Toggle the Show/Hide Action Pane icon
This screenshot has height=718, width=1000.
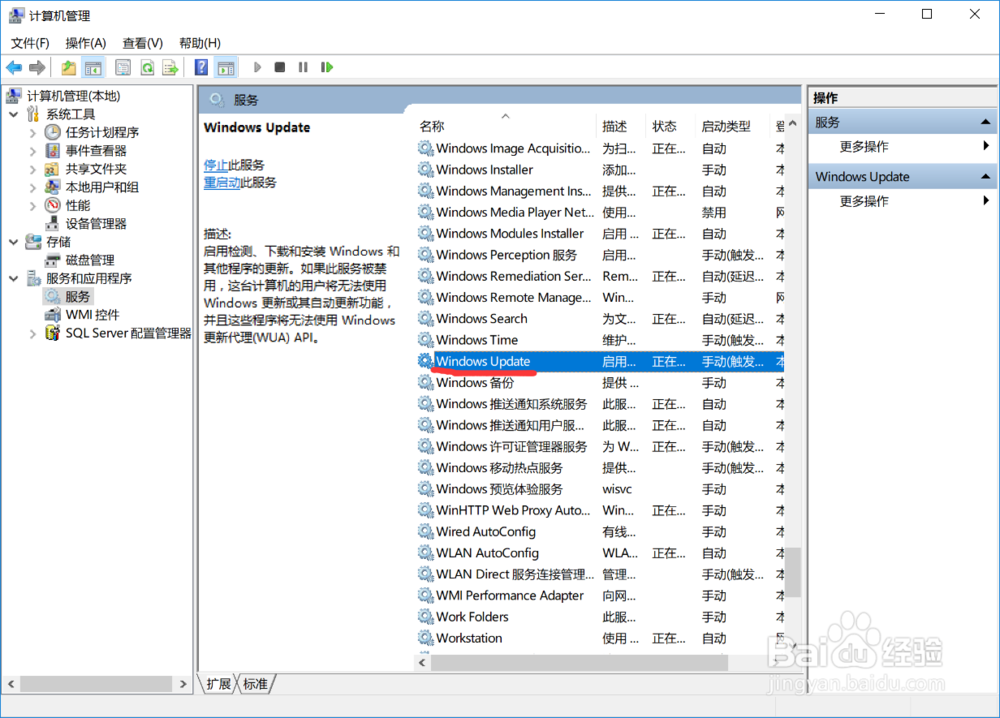tap(226, 67)
